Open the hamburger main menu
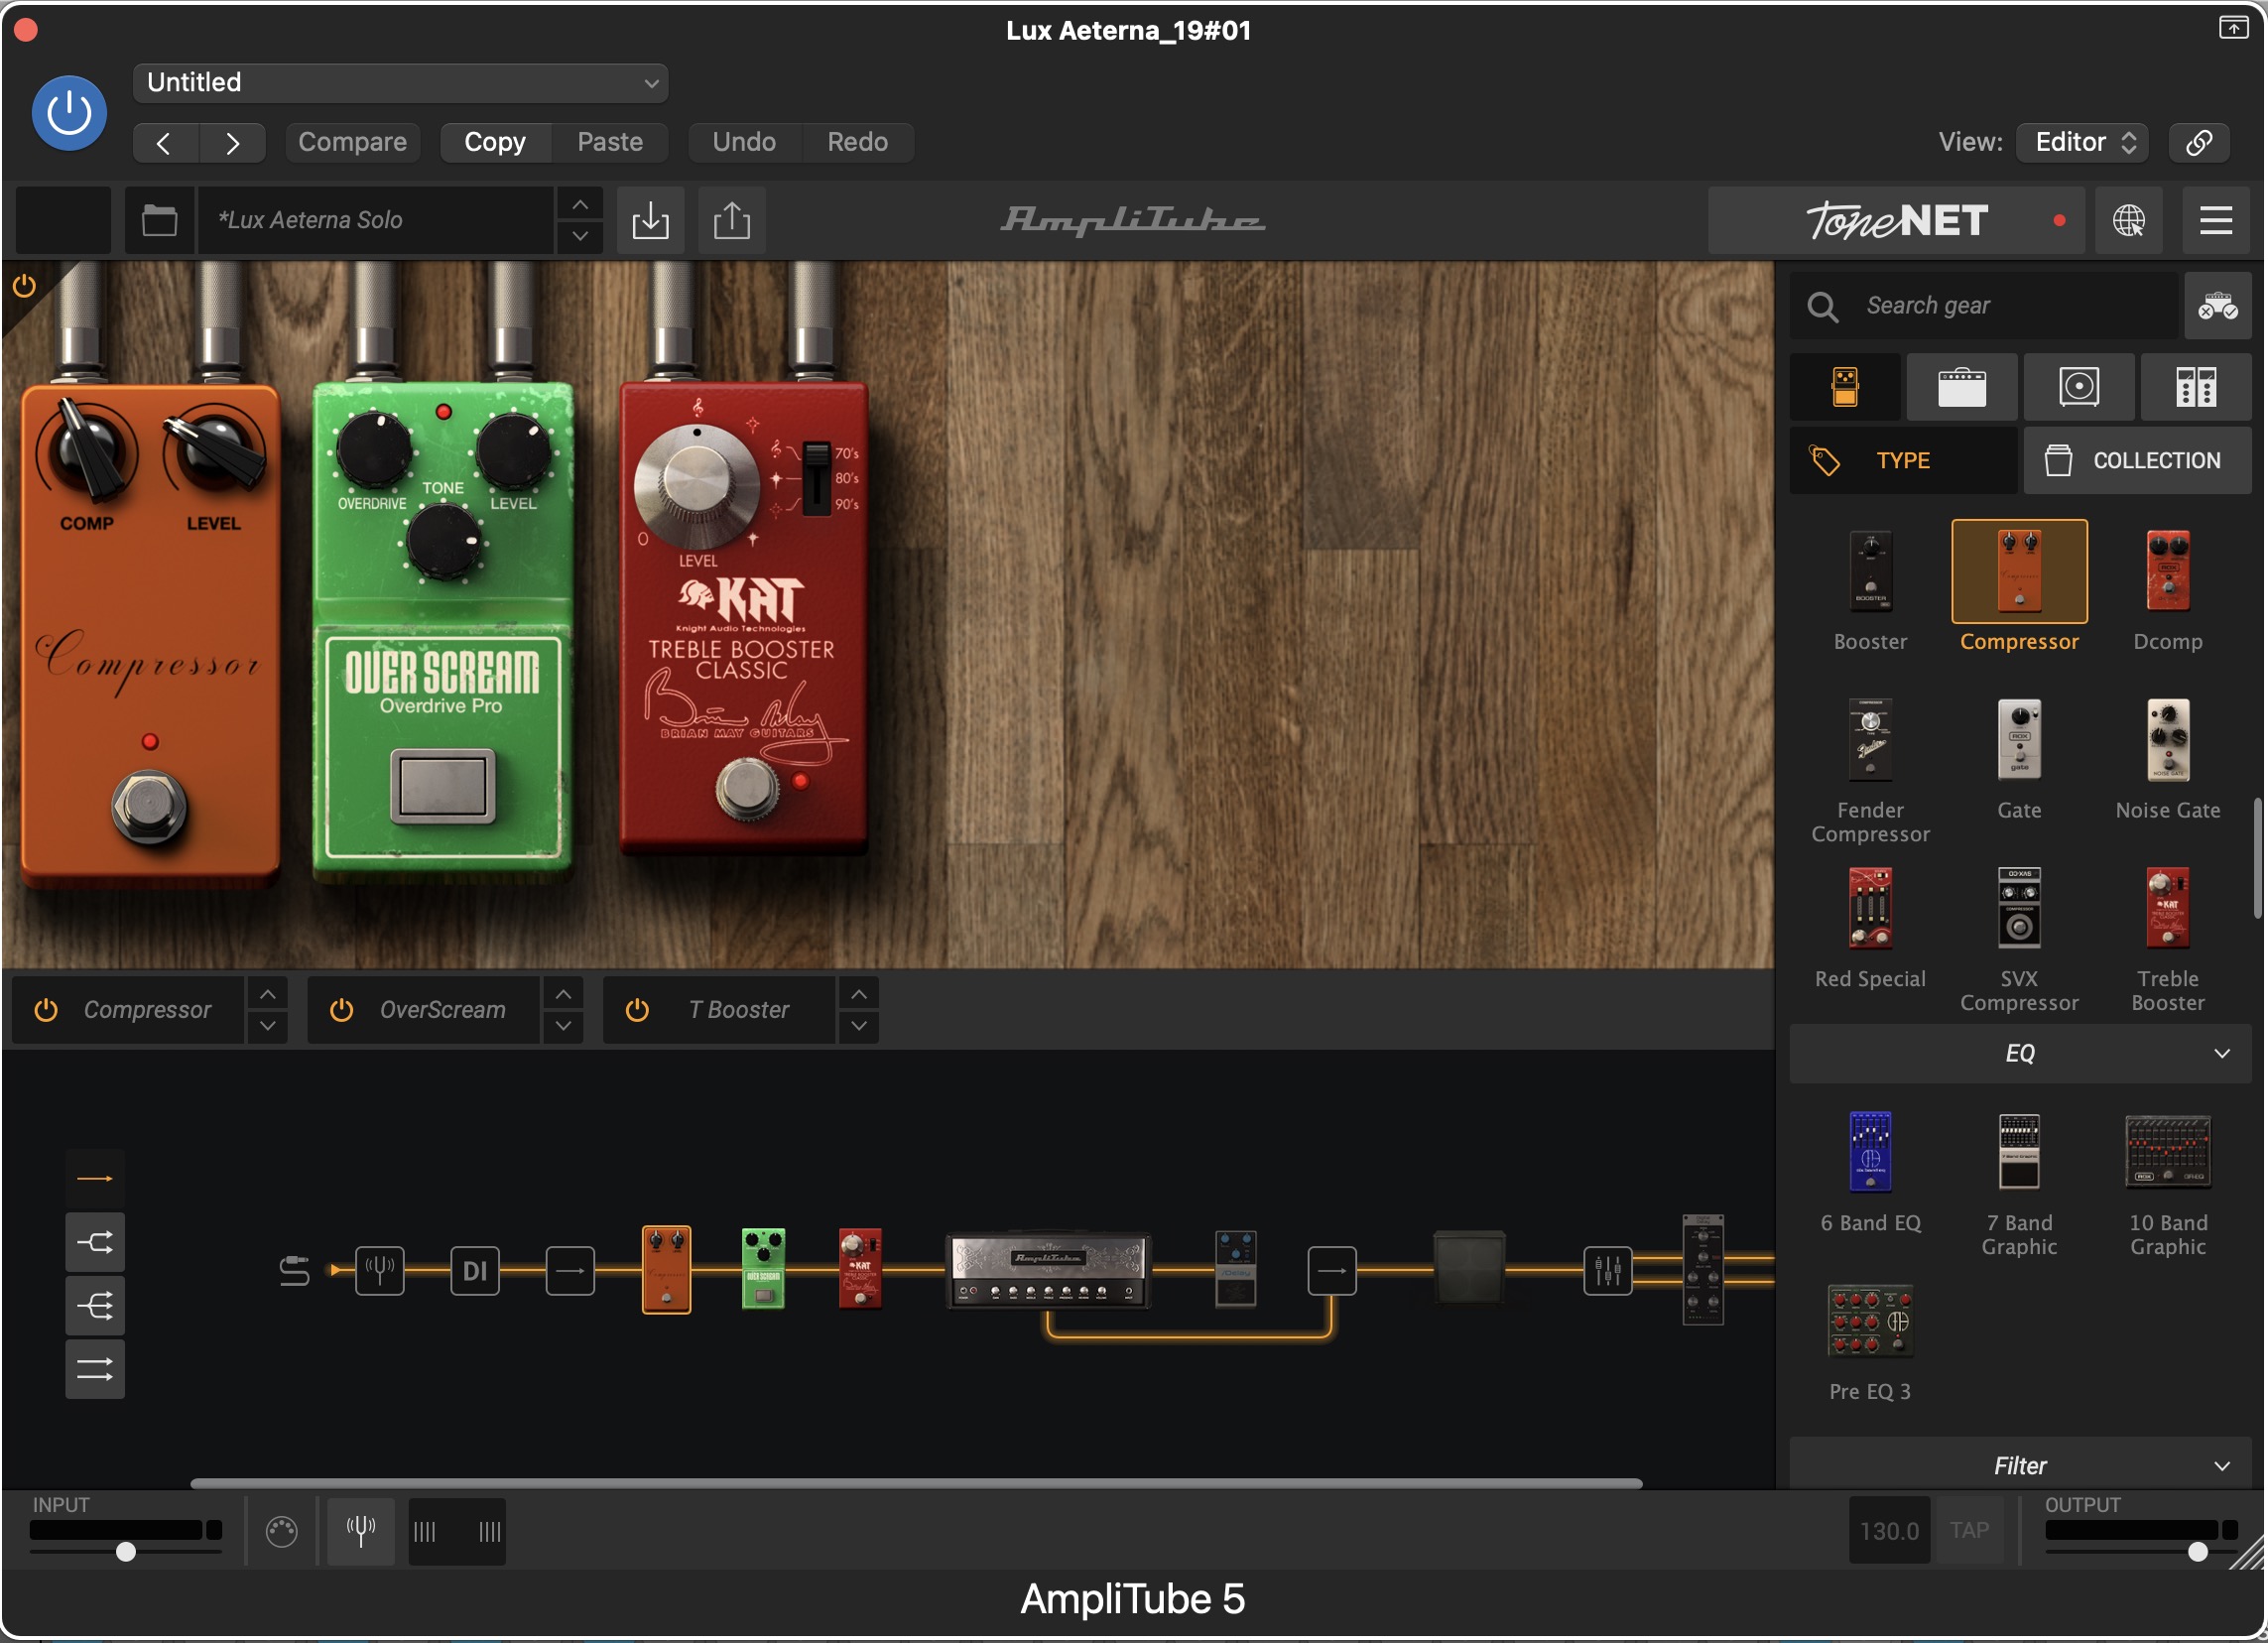Viewport: 2268px width, 1643px height. pyautogui.click(x=2216, y=220)
